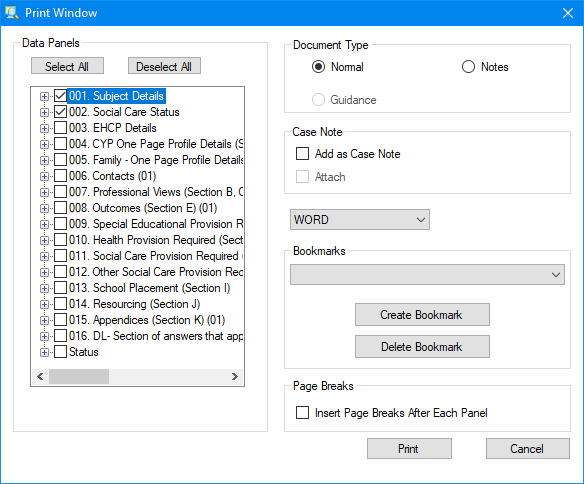Screen dimensions: 584x484
Task: Tick the Add as Case Note checkbox
Action: [302, 153]
